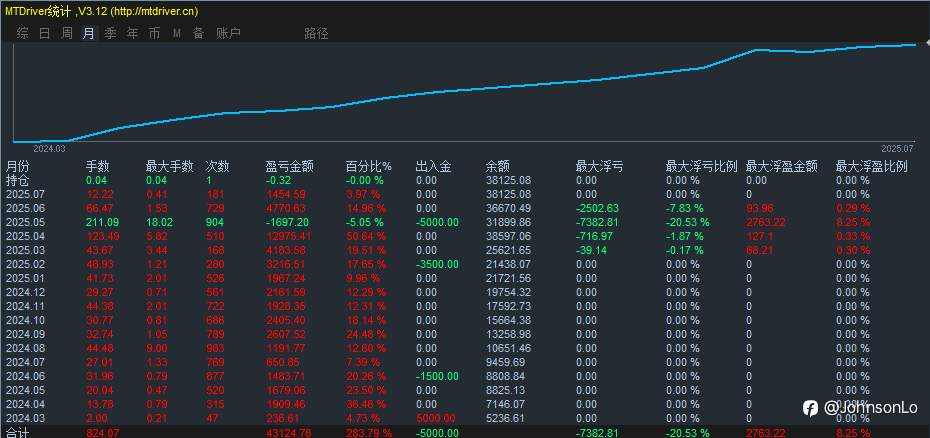Click the -1697.20 profit loss value
Viewport: 930px width, 438px height.
click(x=287, y=223)
